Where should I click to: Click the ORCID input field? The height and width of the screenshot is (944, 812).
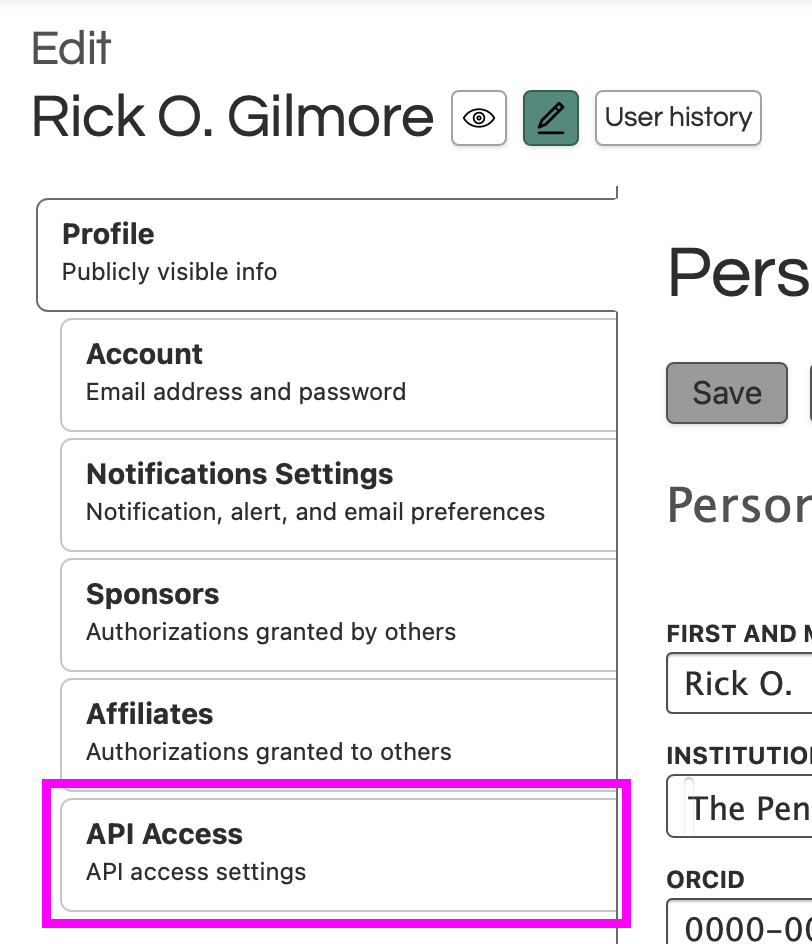[740, 923]
